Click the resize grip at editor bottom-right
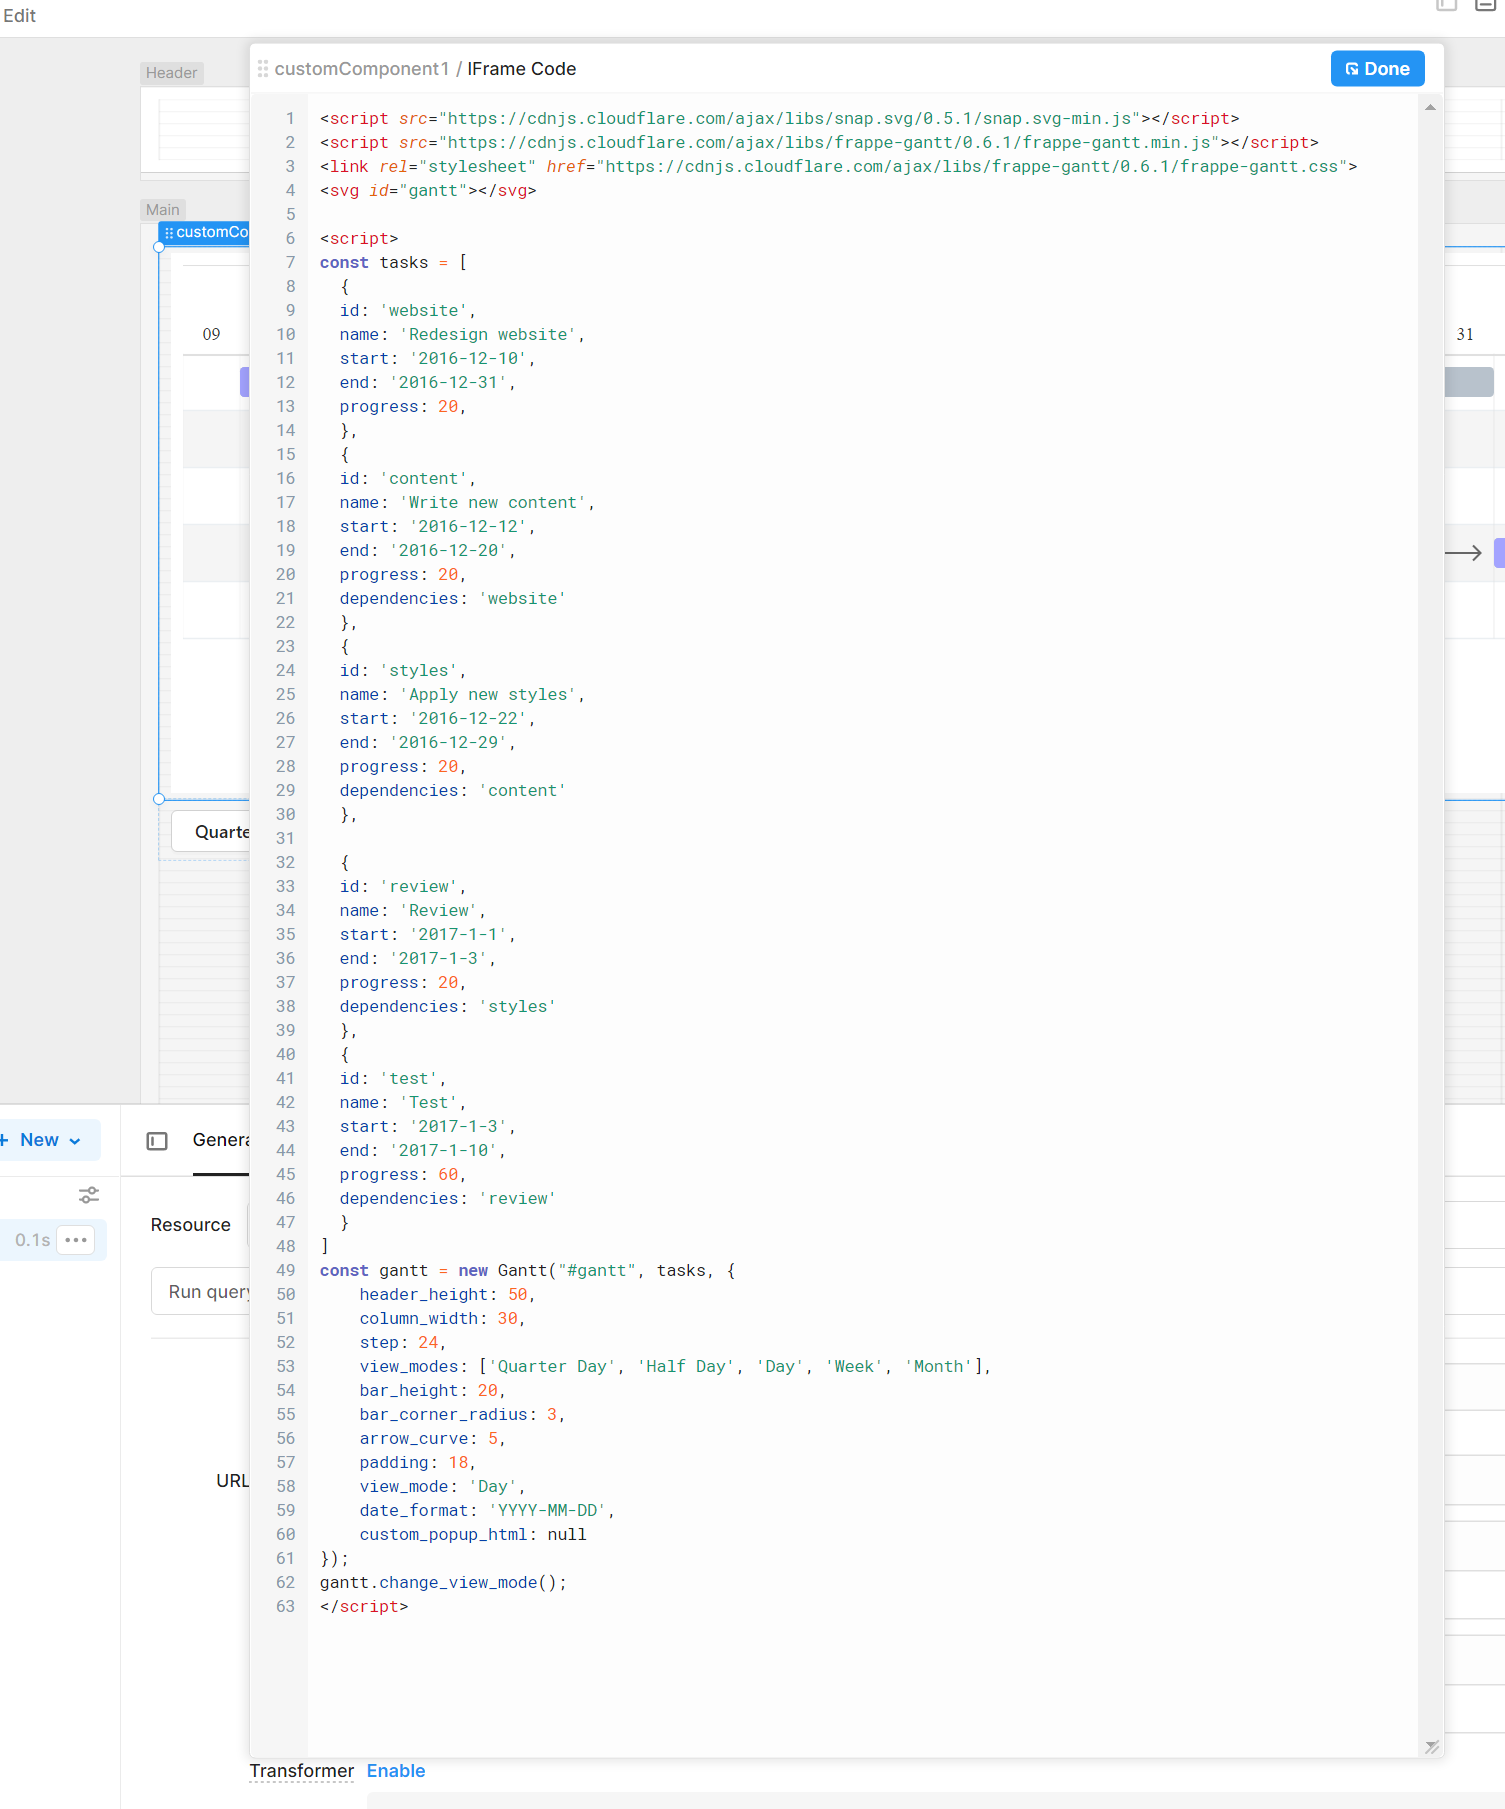 [1431, 1746]
